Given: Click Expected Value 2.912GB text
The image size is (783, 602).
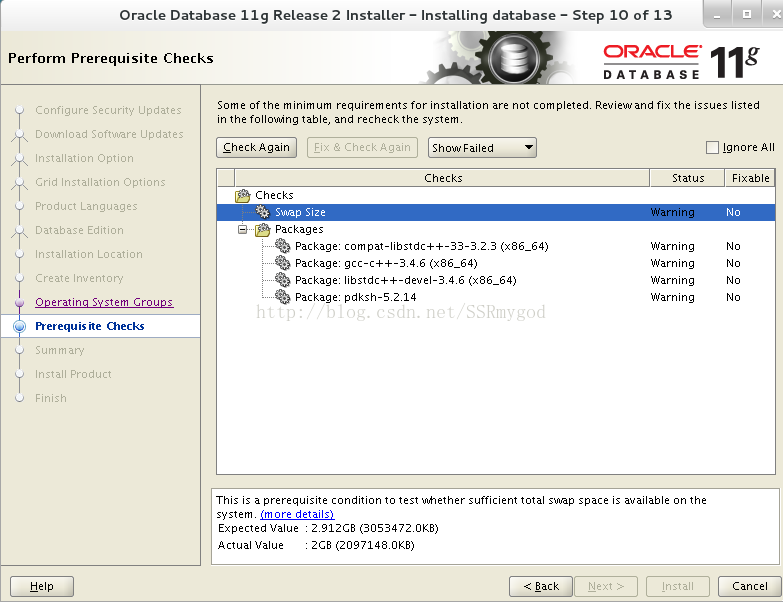Looking at the screenshot, I should pyautogui.click(x=375, y=528).
